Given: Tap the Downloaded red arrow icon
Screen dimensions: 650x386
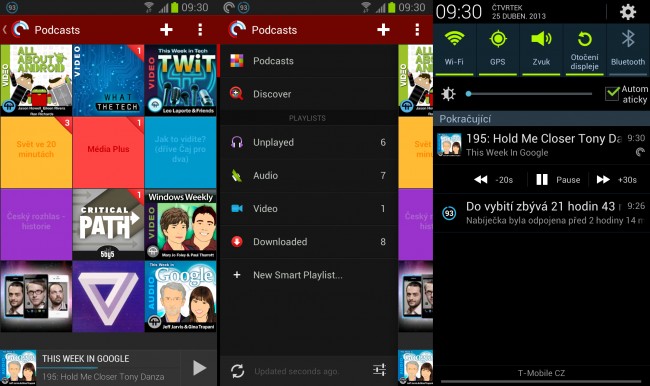Looking at the screenshot, I should pyautogui.click(x=237, y=241).
